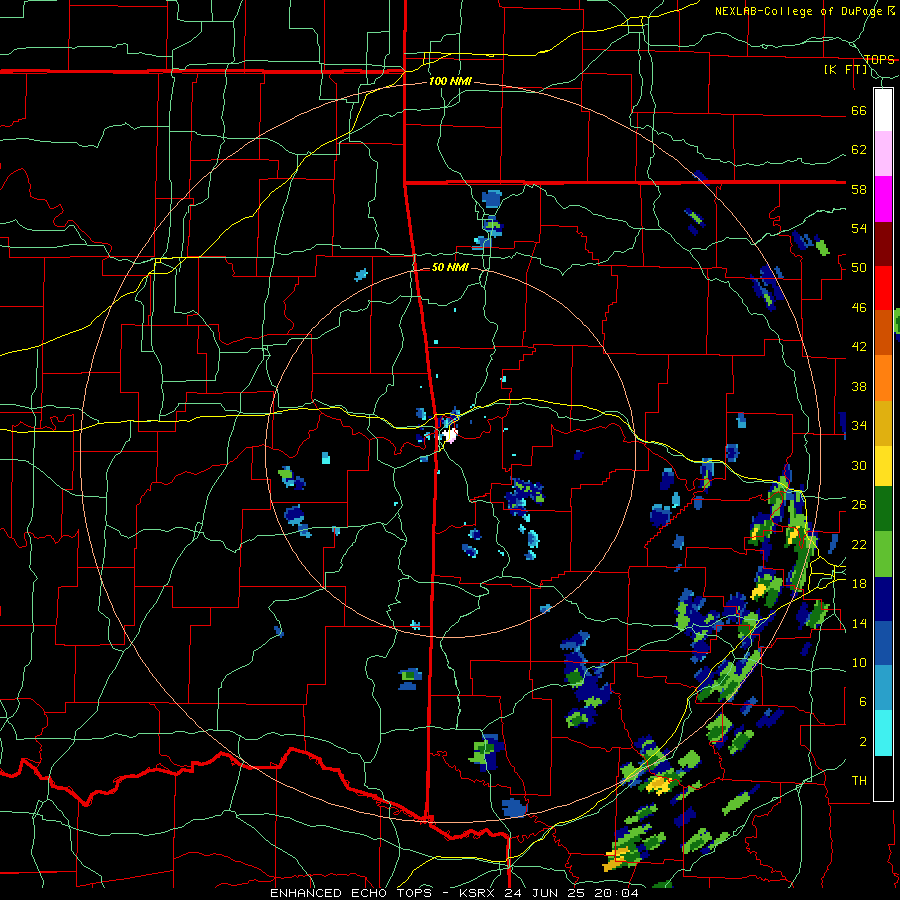Viewport: 900px width, 900px height.
Task: Click the "TOPS" legend heading
Action: pyautogui.click(x=879, y=60)
